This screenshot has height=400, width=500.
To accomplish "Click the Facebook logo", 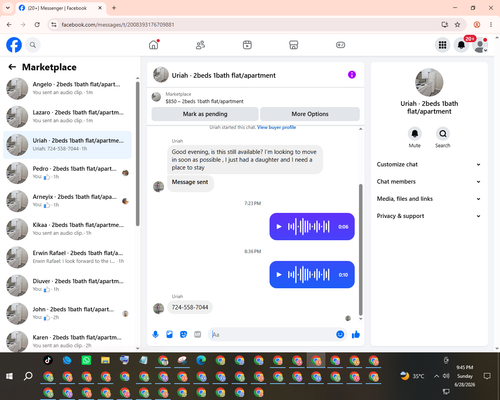I will click(14, 45).
